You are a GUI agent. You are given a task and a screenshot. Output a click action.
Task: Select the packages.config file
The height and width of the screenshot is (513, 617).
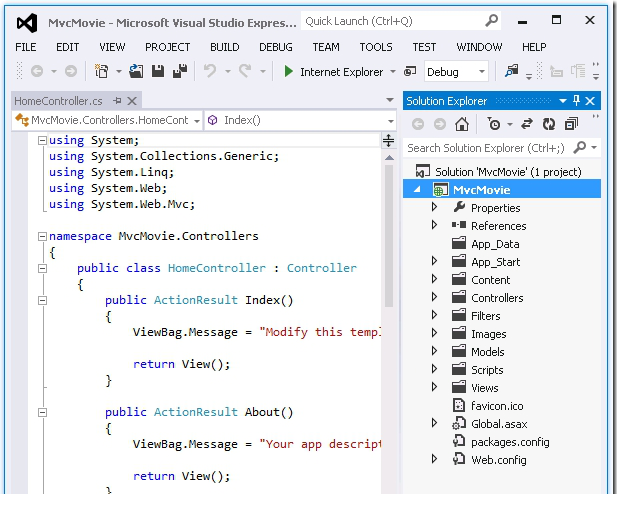point(510,442)
